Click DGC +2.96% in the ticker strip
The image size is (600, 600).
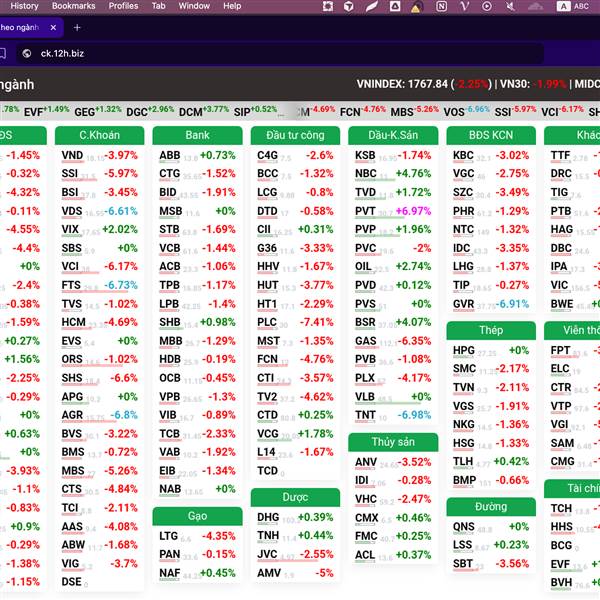tap(150, 111)
